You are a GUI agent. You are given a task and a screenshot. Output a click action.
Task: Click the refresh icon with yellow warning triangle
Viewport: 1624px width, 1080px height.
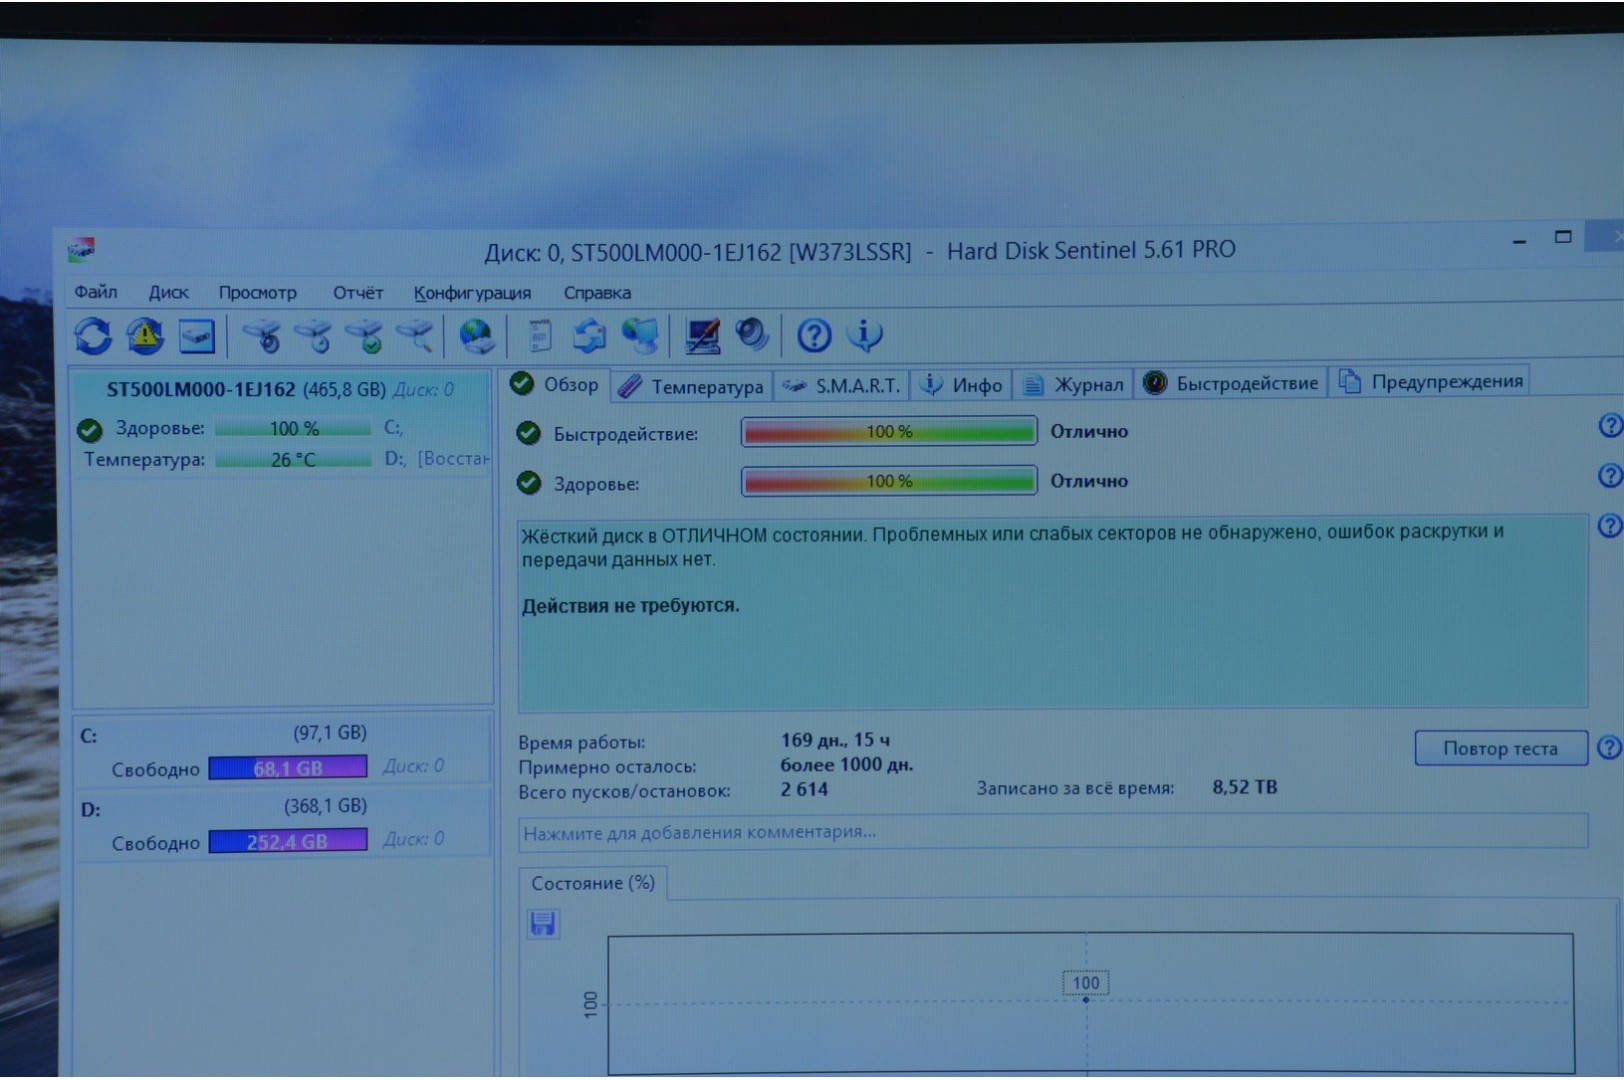coord(145,336)
